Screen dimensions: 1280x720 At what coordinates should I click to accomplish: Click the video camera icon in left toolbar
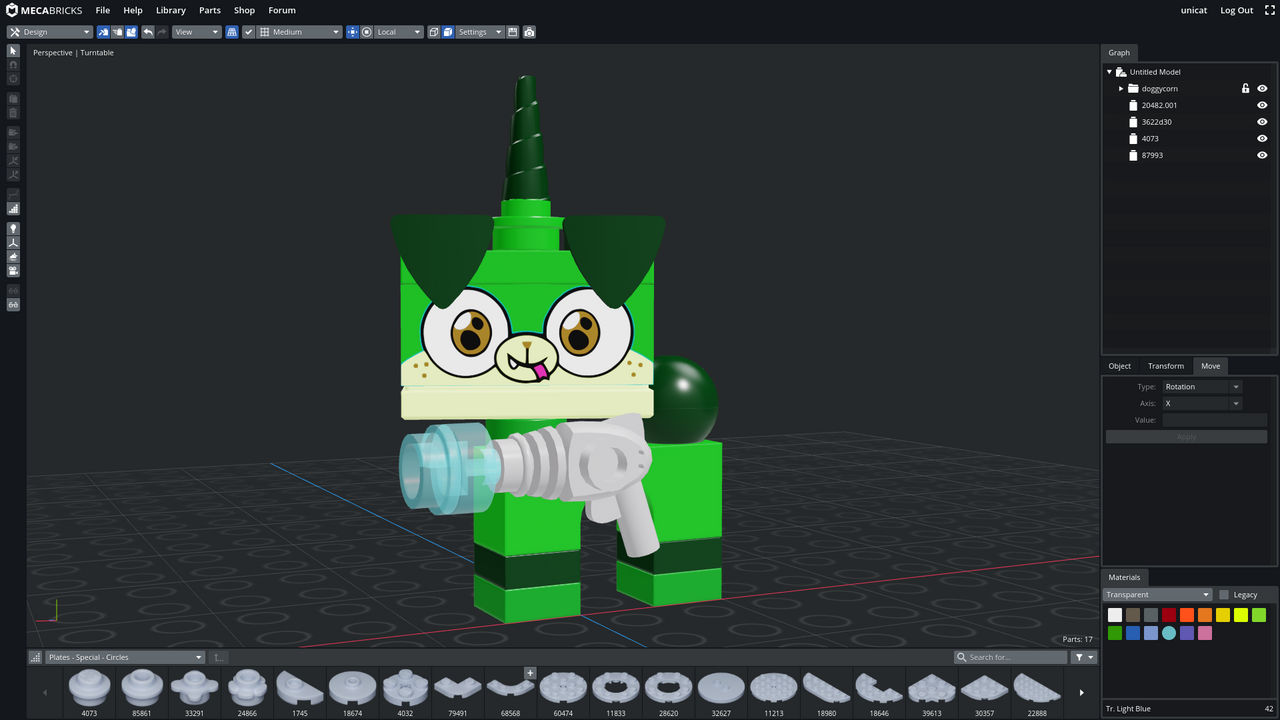pyautogui.click(x=13, y=271)
